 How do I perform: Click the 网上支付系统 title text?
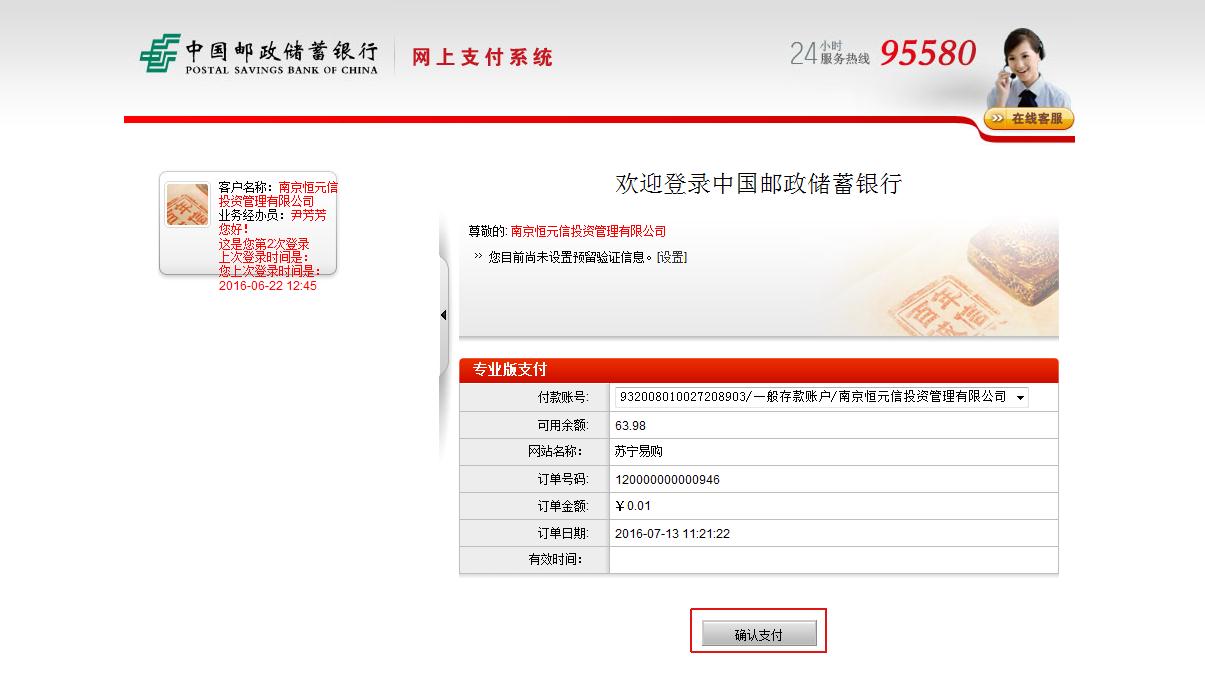482,57
